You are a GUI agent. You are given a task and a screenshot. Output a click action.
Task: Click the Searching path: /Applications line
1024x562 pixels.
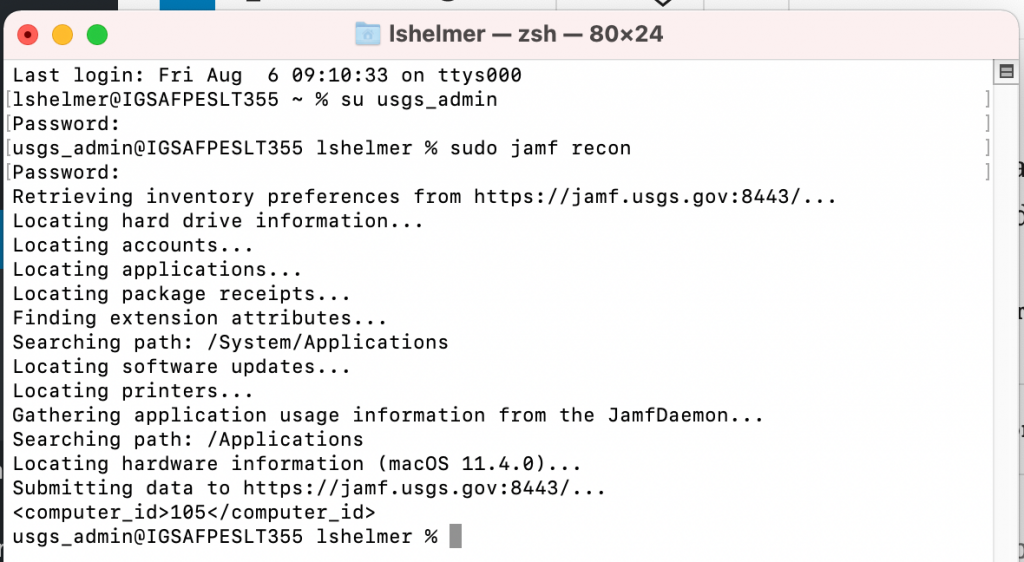point(188,439)
